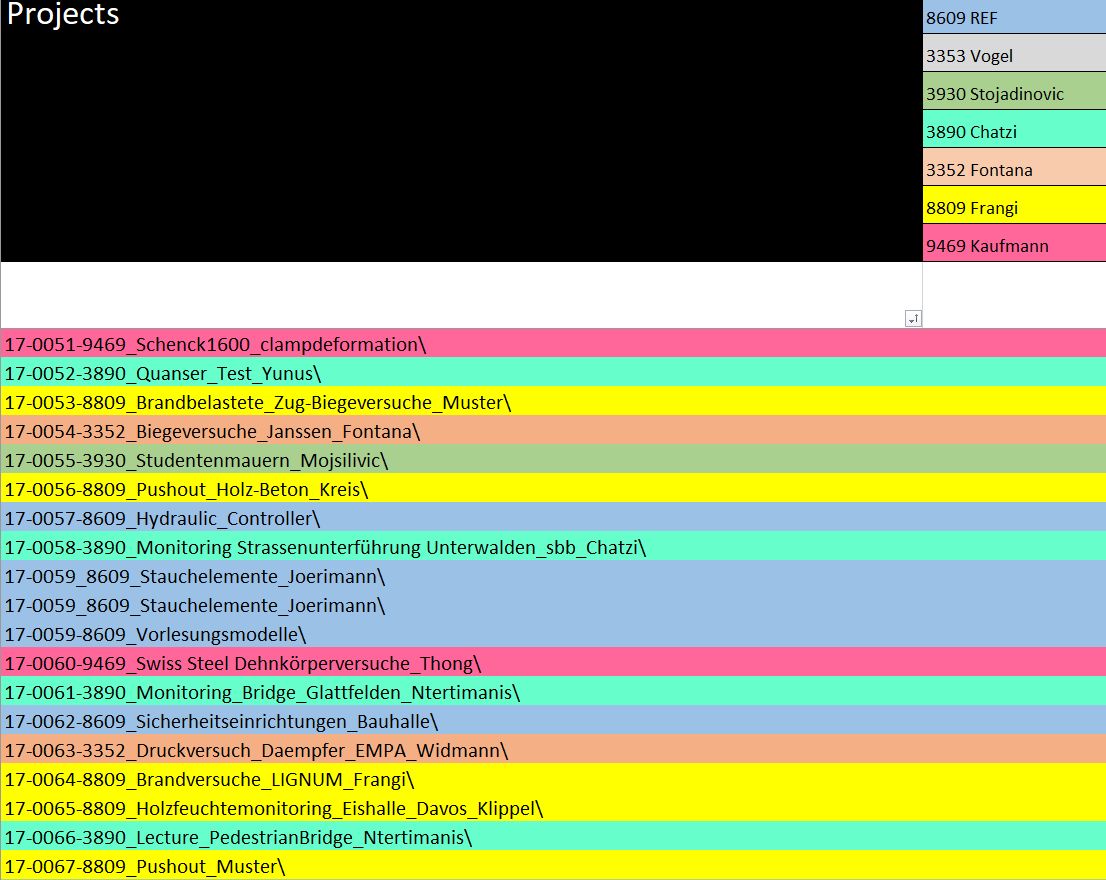Select the Projects header cell
Screen dimensions: 1106x880
coord(461,130)
